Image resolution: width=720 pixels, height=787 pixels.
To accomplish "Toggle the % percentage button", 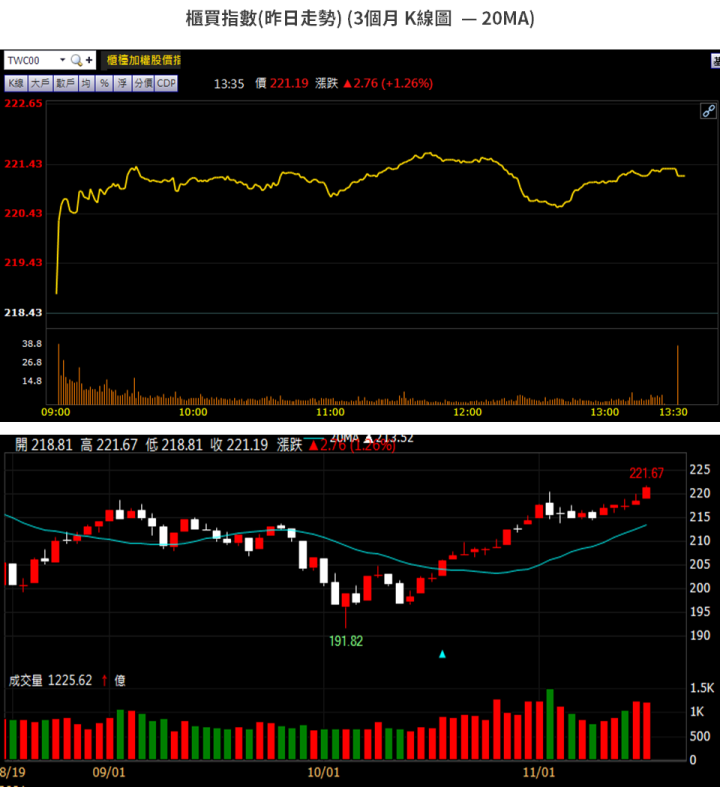I will click(104, 83).
